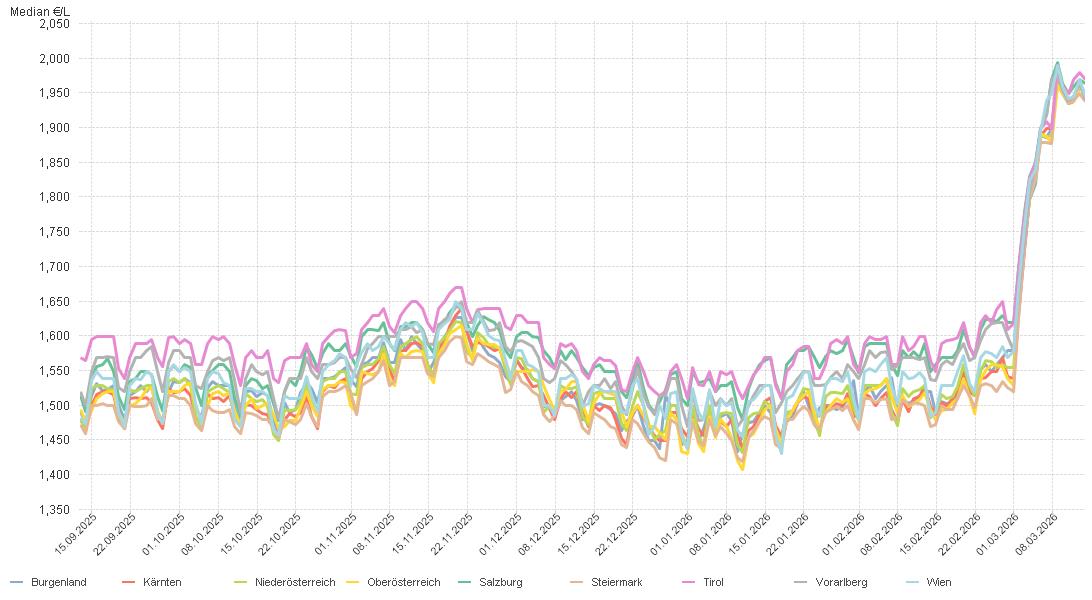
Task: Select the Vorarlberg legend label
Action: 841,582
